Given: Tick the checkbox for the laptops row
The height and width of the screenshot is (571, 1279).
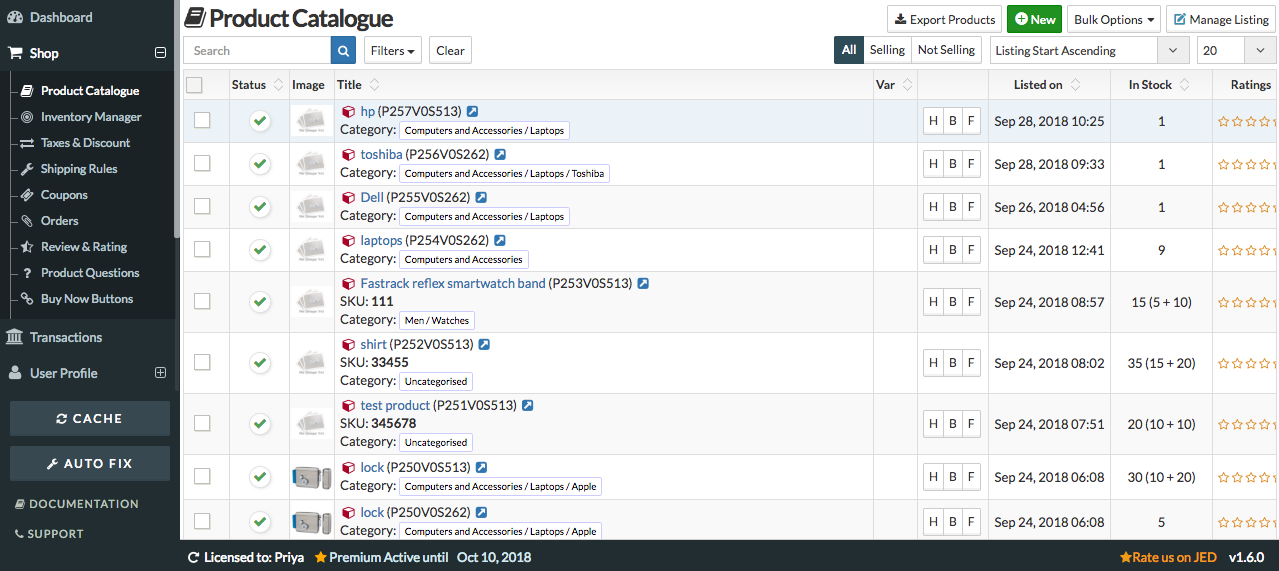Looking at the screenshot, I should click(202, 249).
